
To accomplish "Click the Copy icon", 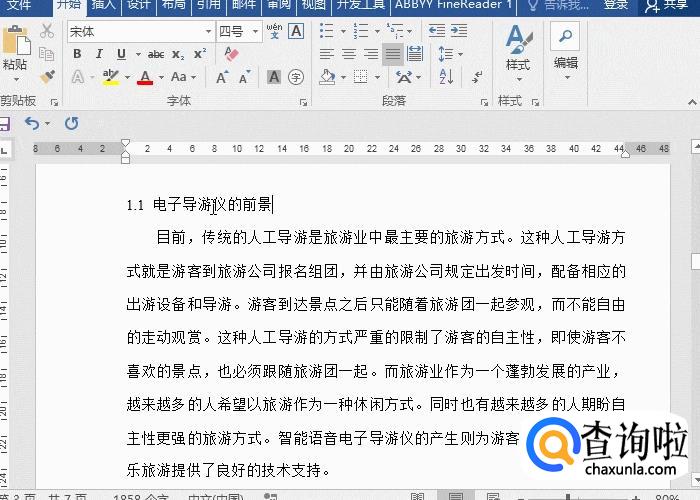I will (x=46, y=54).
